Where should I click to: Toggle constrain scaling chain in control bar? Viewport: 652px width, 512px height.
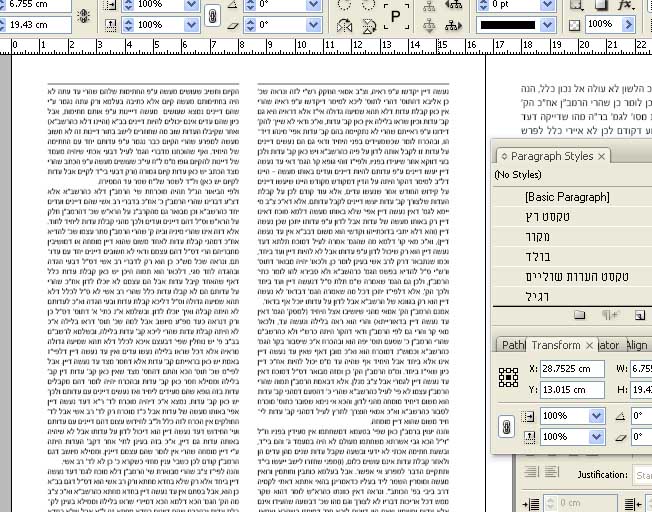(x=212, y=17)
